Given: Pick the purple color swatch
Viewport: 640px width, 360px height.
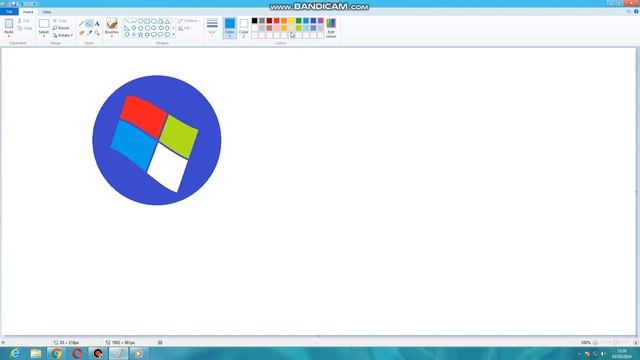Looking at the screenshot, I should (321, 20).
